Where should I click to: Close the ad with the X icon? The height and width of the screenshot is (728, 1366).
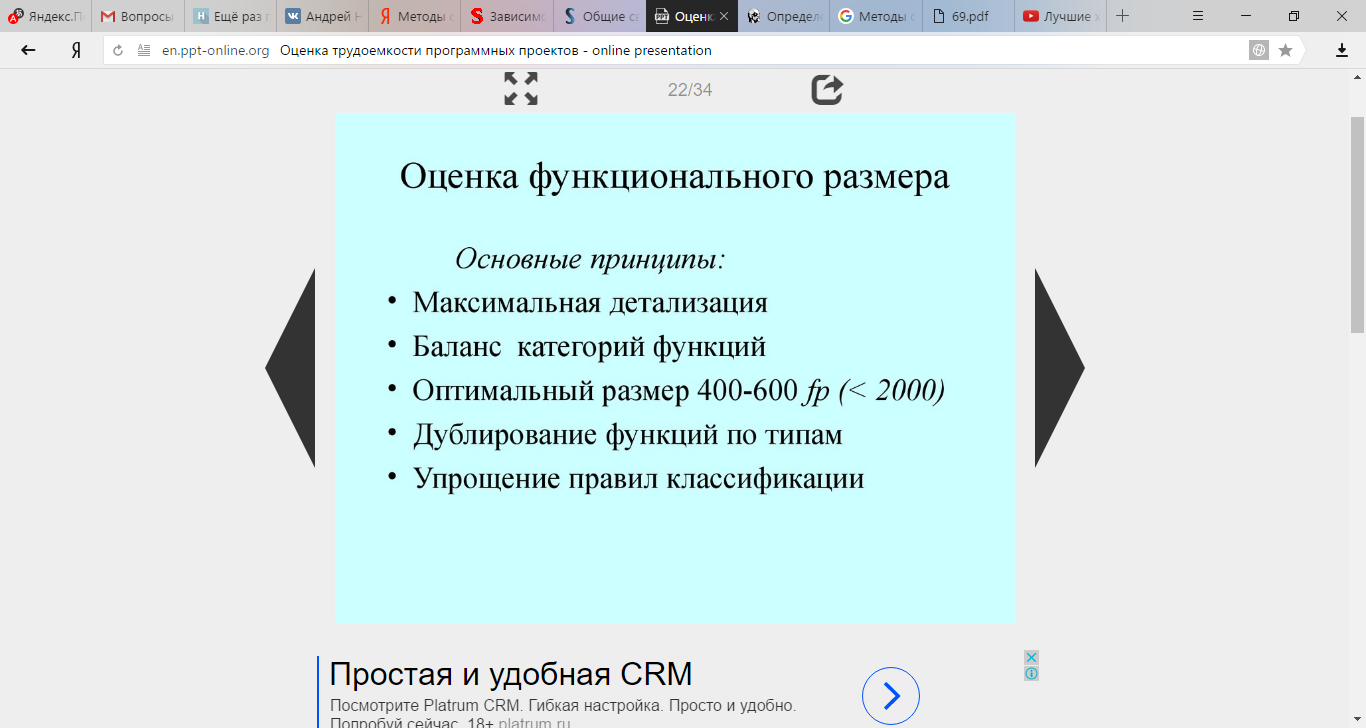click(1031, 657)
